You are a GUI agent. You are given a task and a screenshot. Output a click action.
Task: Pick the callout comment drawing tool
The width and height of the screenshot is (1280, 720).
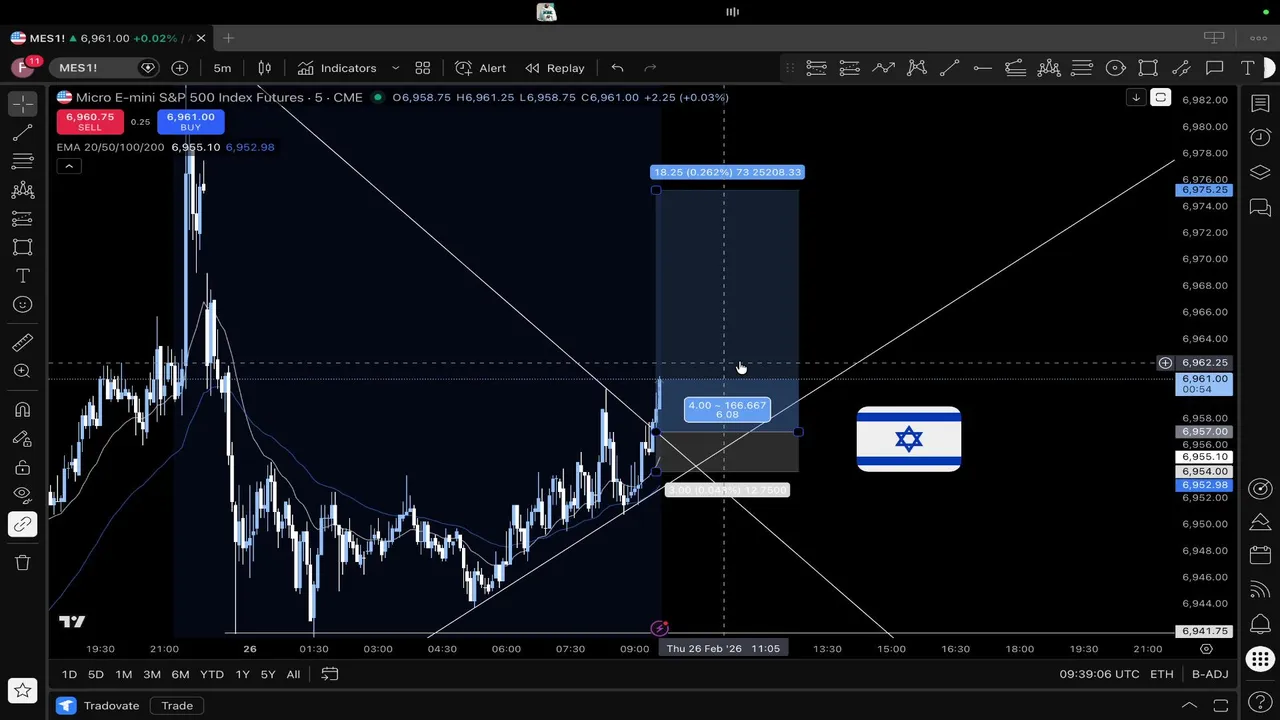(x=1215, y=68)
